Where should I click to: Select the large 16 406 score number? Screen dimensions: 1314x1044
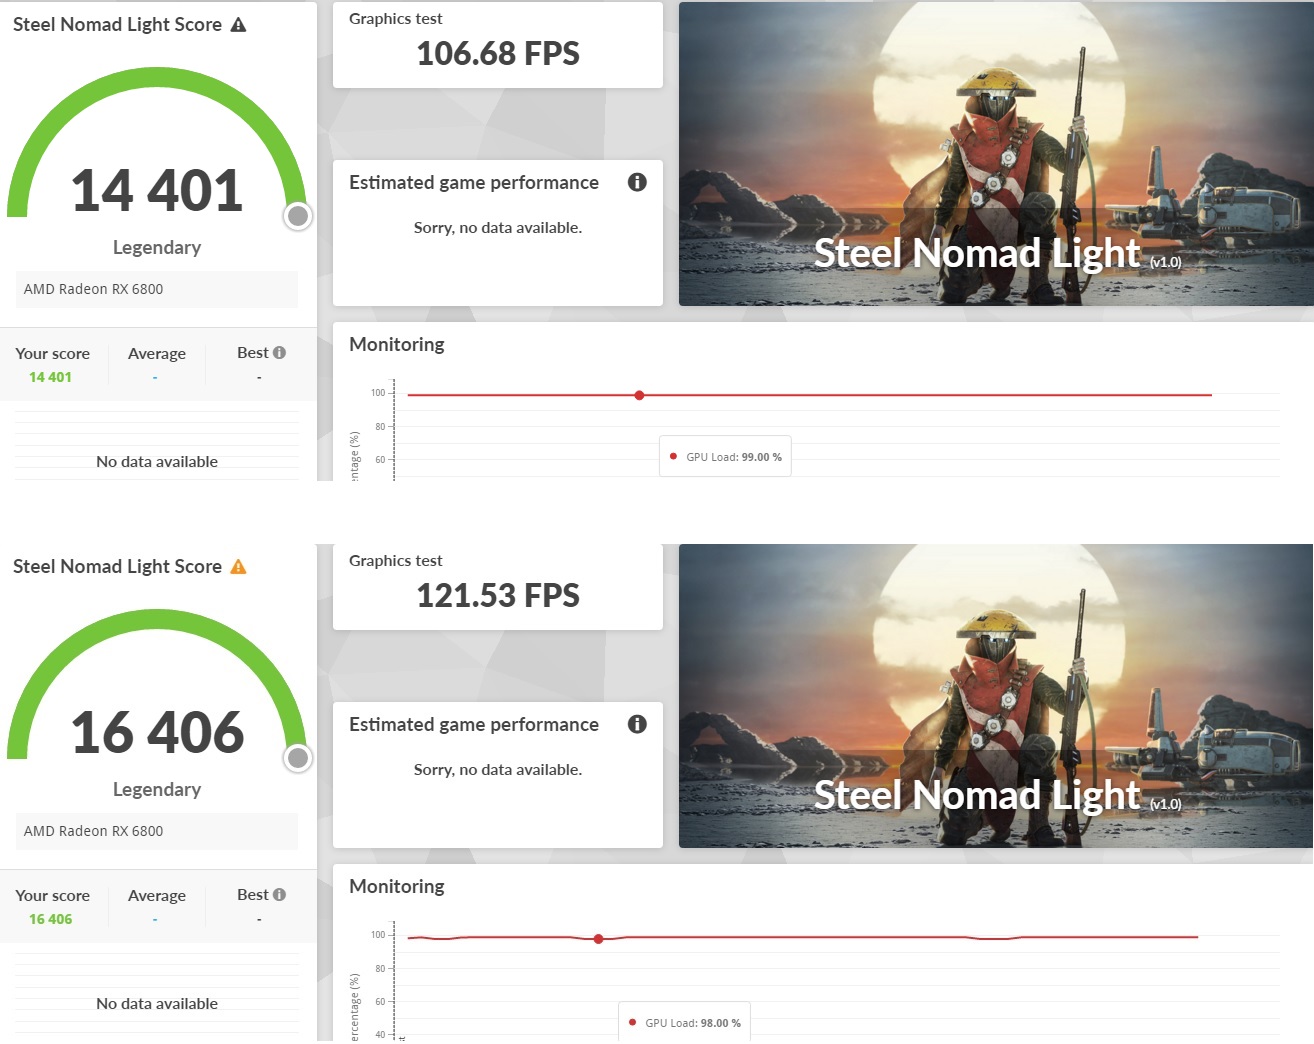[157, 732]
